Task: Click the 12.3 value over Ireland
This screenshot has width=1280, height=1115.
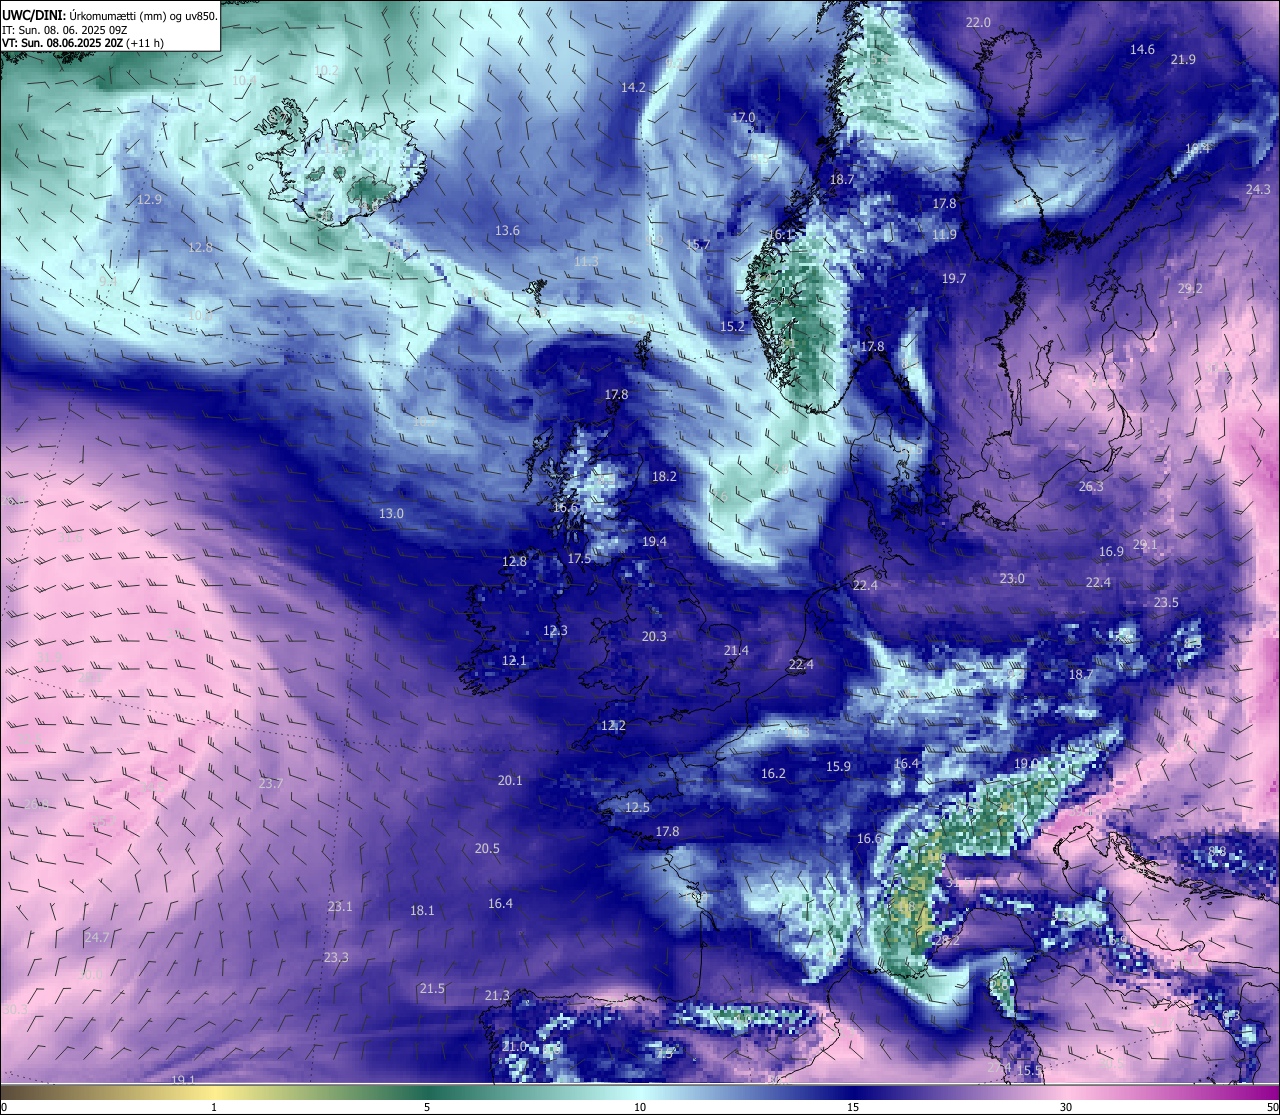Action: click(x=555, y=630)
